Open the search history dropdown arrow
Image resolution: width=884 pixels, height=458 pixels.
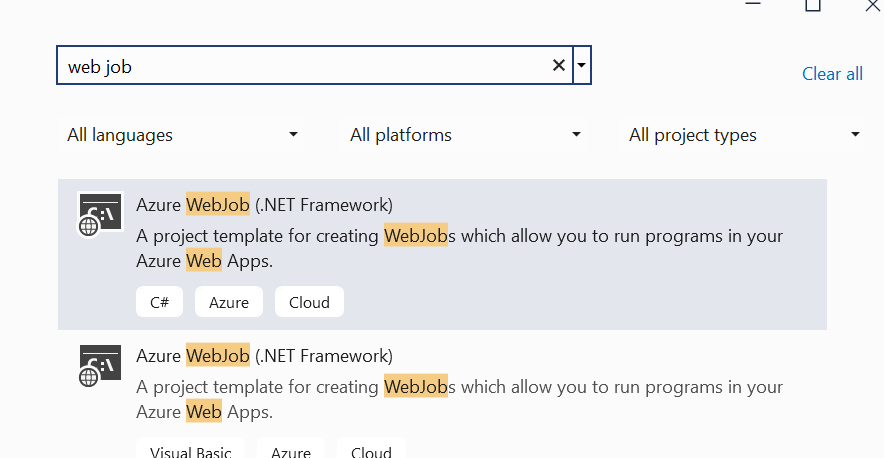(581, 65)
